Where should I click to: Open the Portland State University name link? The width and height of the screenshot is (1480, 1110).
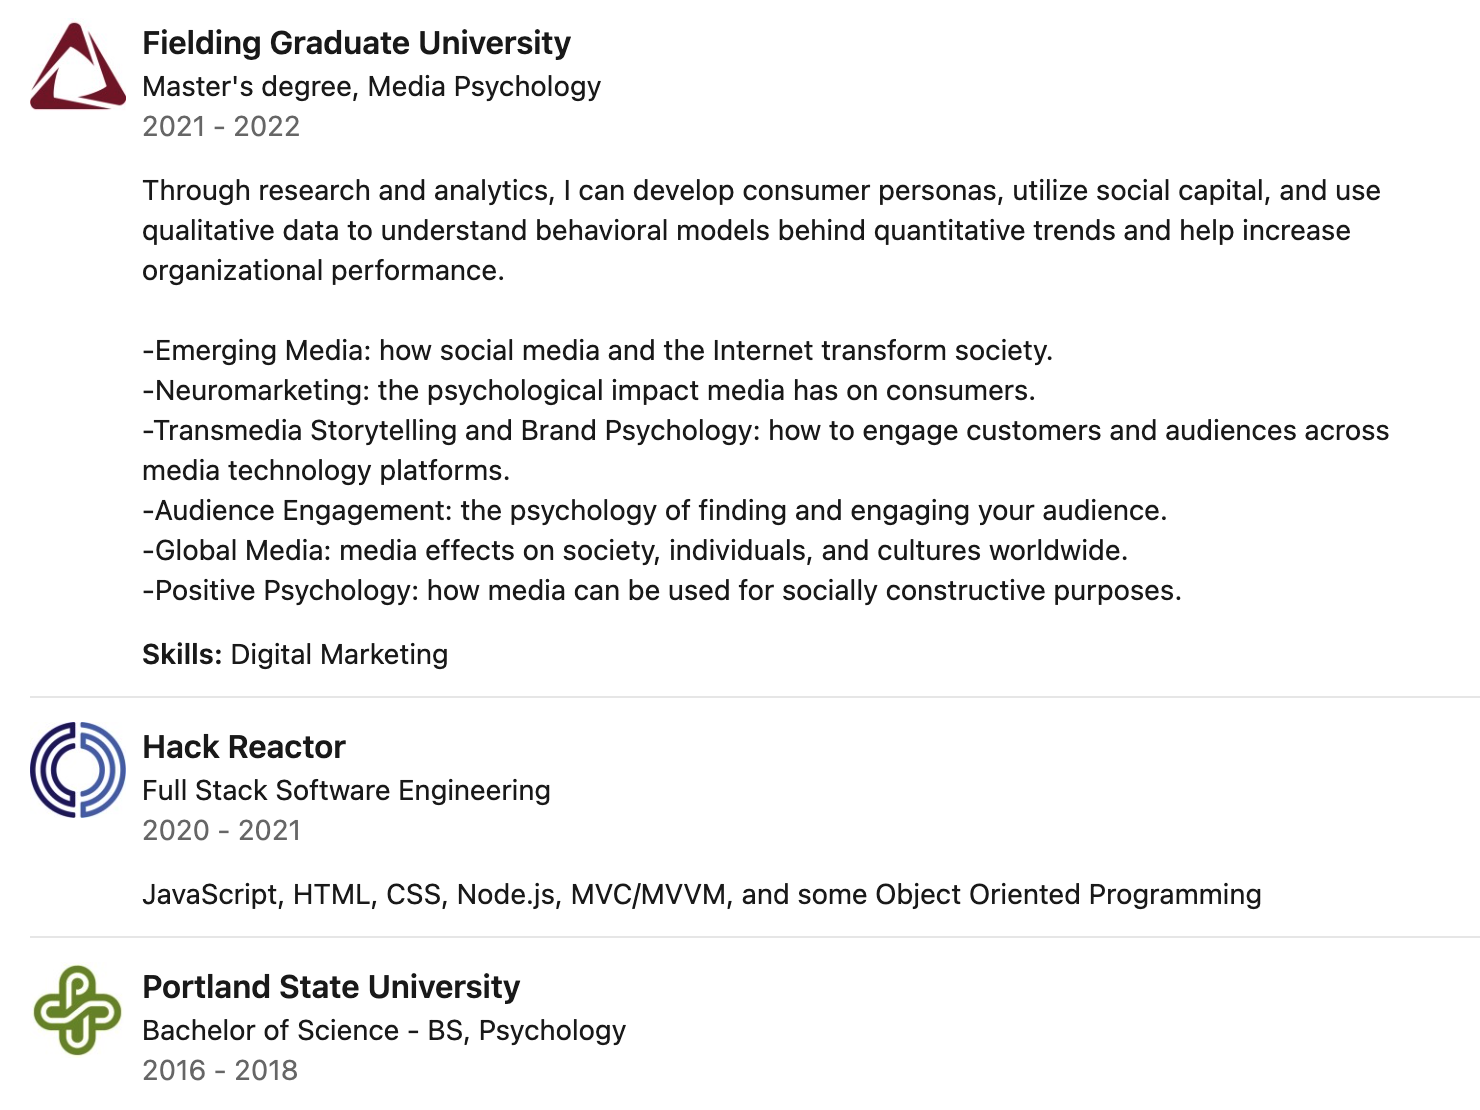point(331,987)
